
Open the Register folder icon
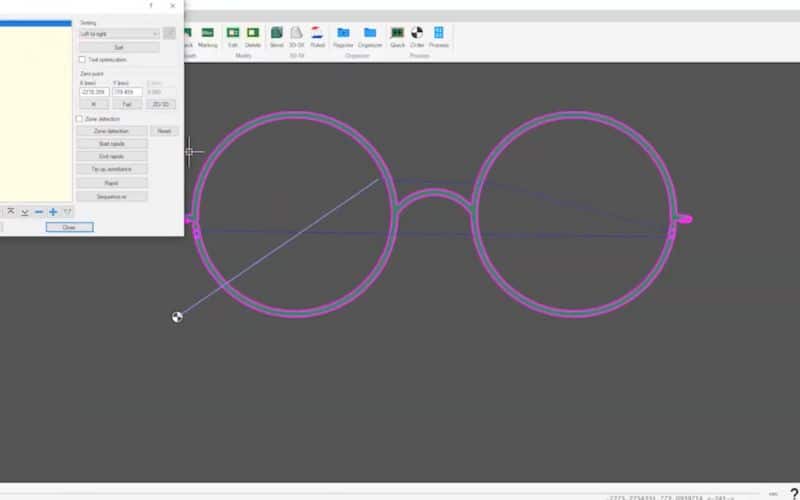tap(343, 34)
